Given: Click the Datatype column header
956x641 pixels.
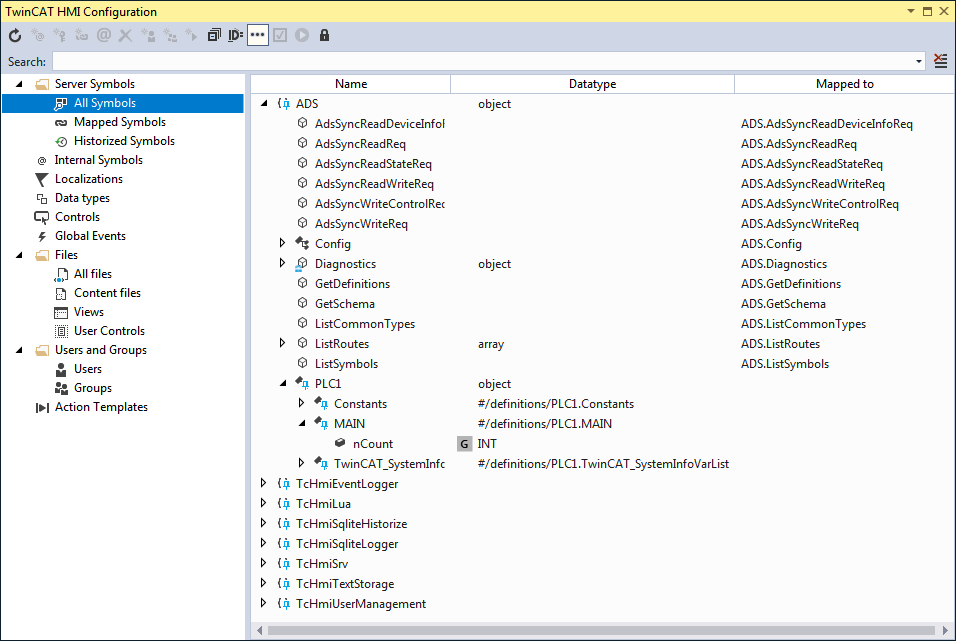Looking at the screenshot, I should pos(593,84).
